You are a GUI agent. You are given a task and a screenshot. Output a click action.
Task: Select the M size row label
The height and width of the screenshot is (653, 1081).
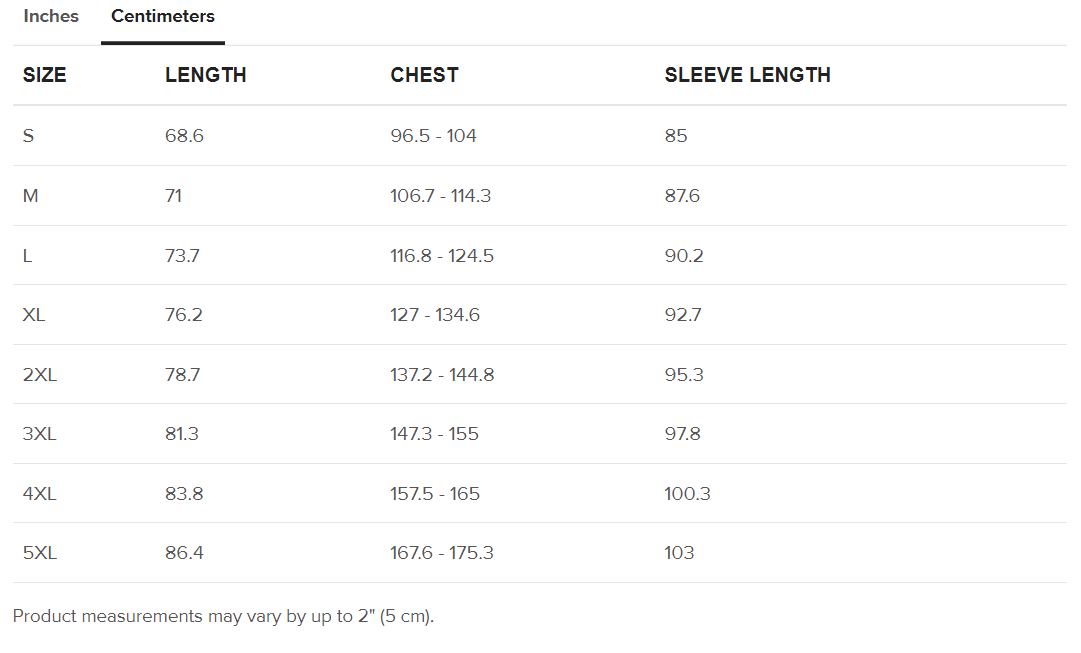(30, 196)
